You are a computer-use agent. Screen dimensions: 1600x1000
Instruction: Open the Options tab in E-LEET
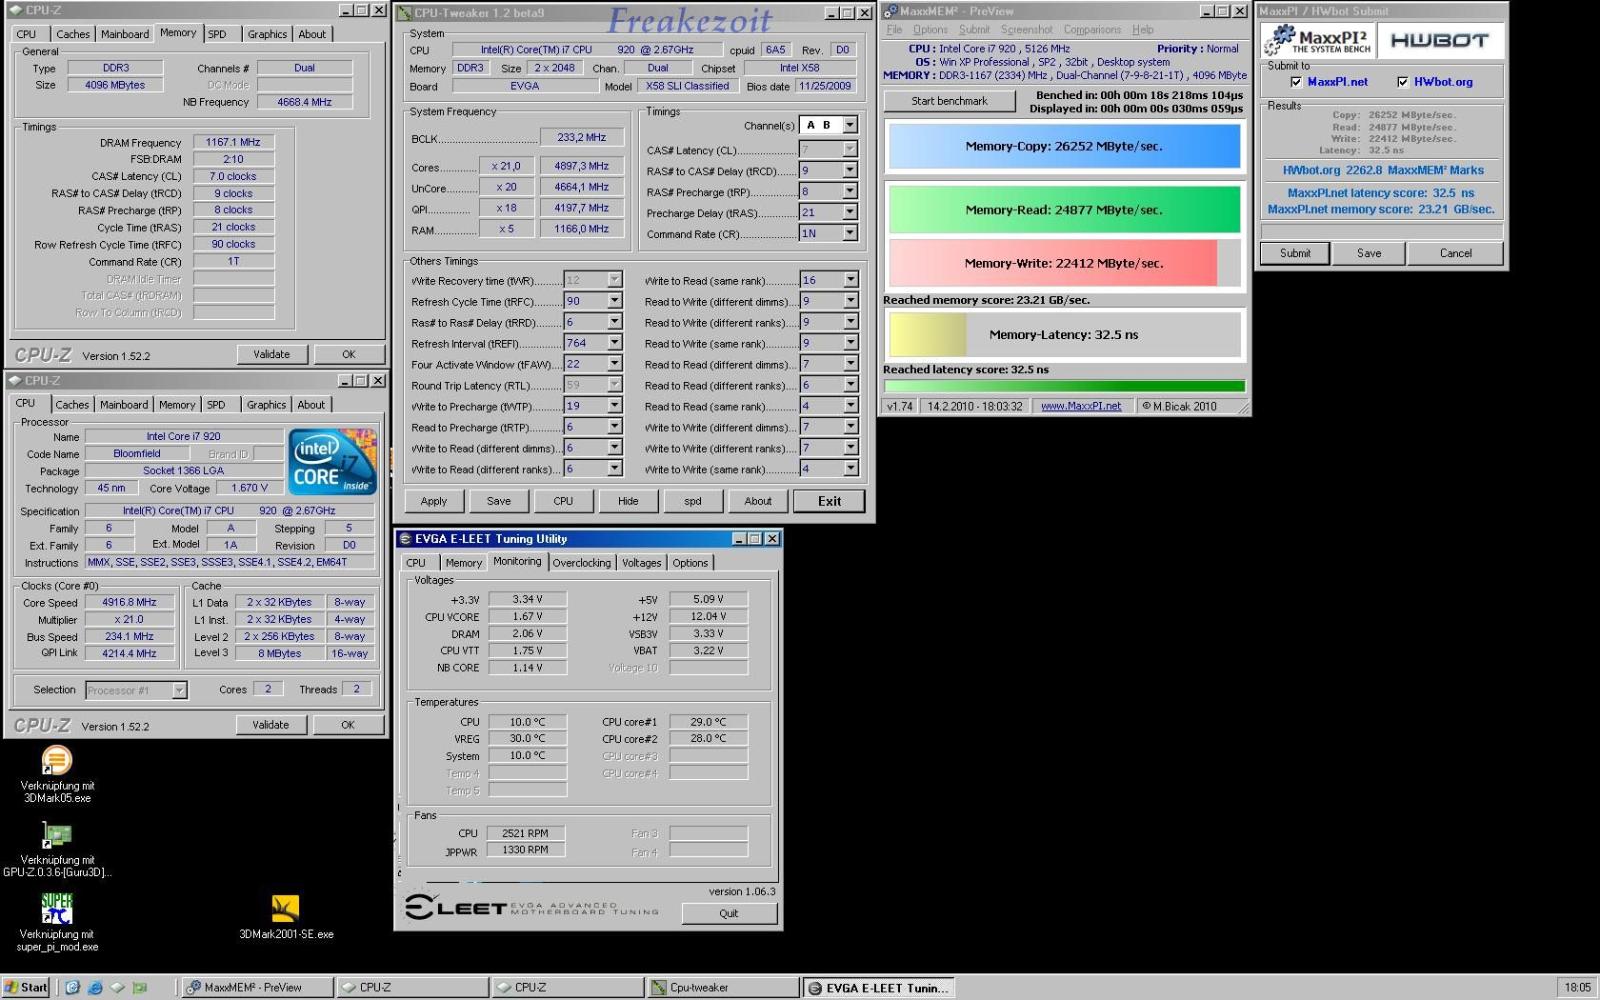[x=690, y=563]
